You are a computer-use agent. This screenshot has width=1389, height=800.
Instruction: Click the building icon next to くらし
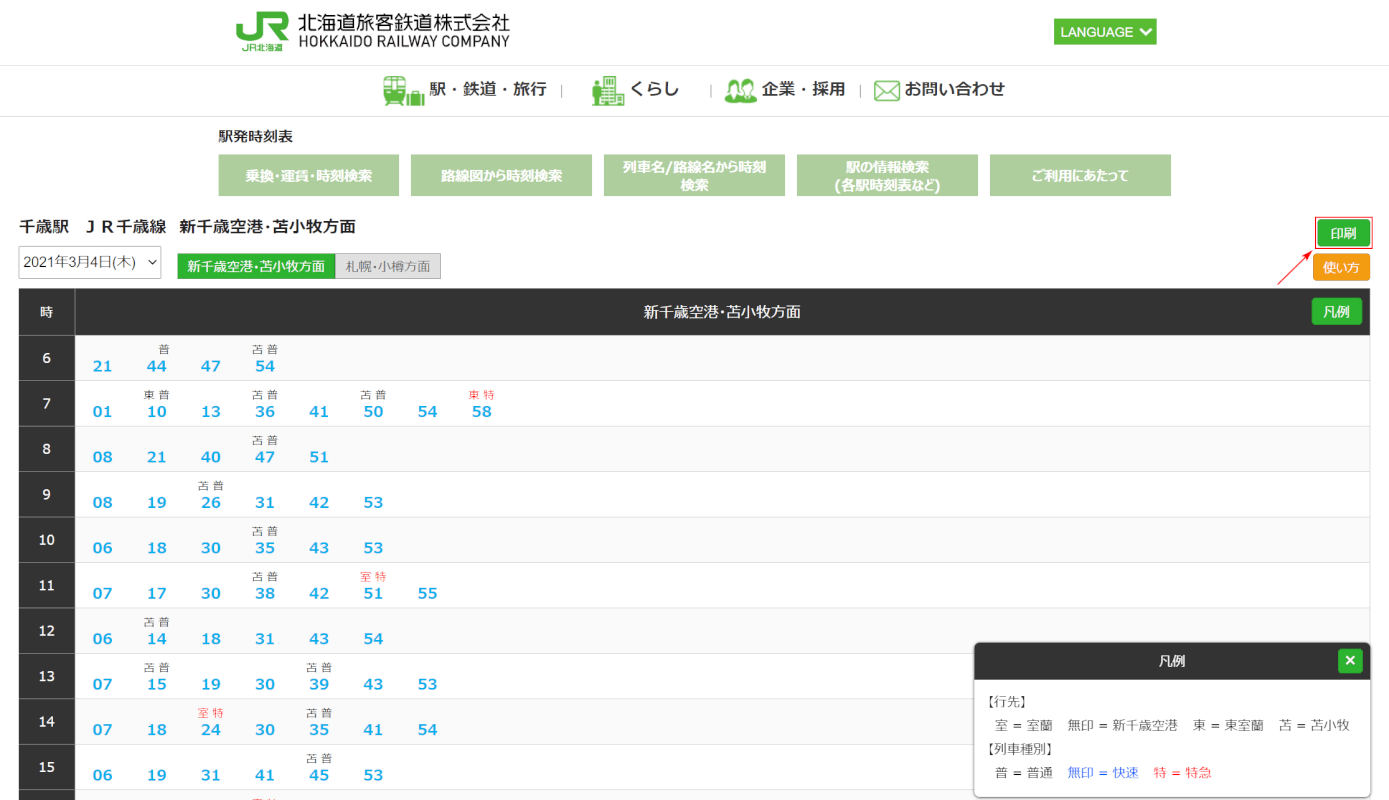coord(607,90)
